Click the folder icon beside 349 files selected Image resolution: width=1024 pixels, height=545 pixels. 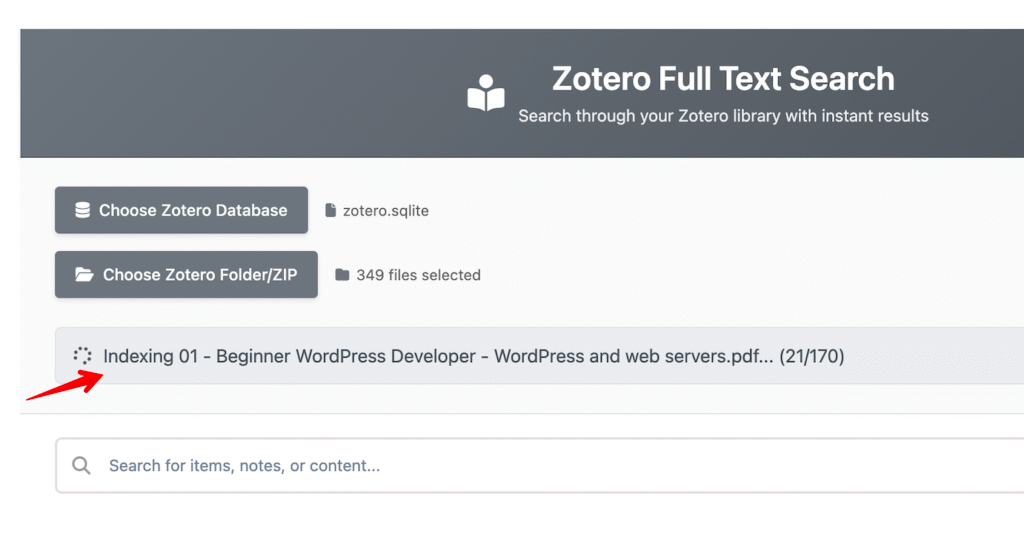tap(342, 275)
